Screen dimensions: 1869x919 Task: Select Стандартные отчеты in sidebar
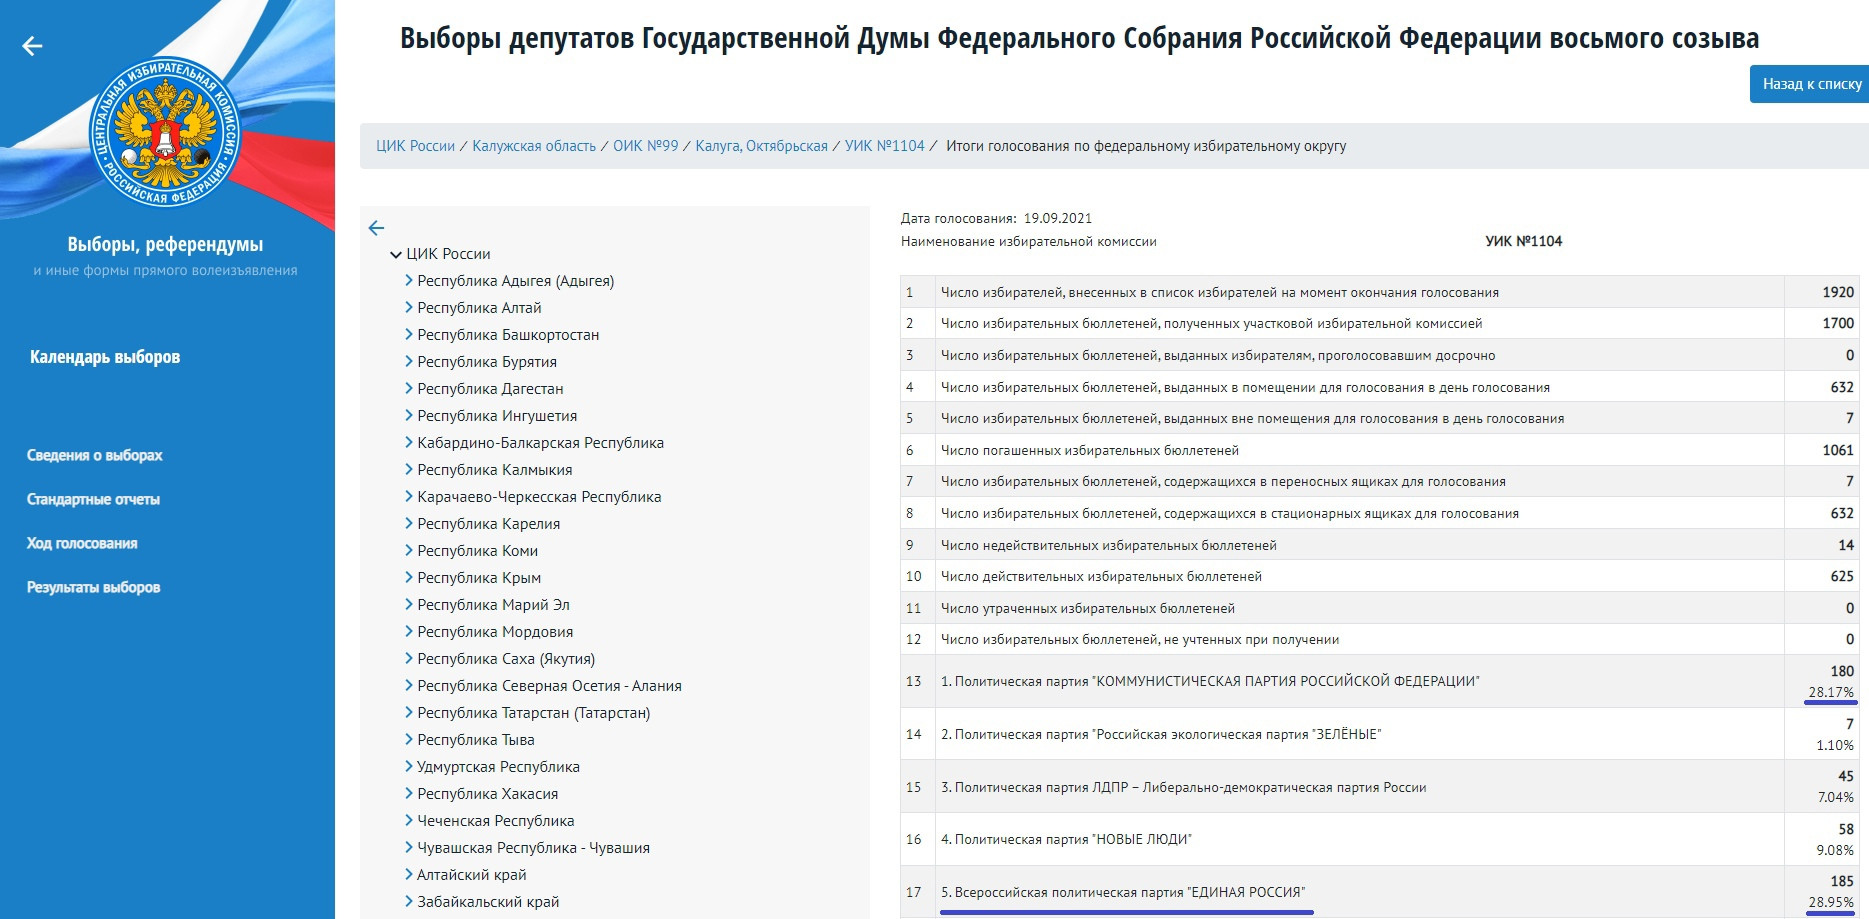coord(93,499)
